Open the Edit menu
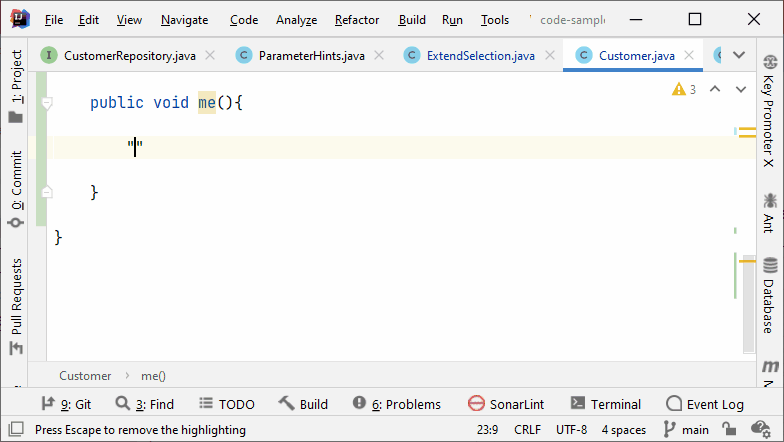The image size is (784, 442). pos(88,20)
